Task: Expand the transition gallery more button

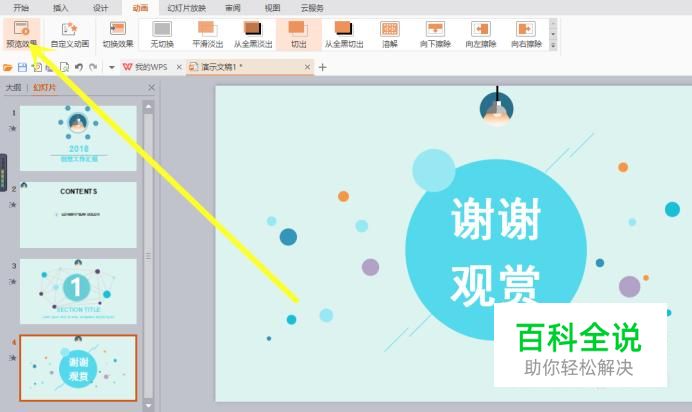Action: pyautogui.click(x=553, y=45)
